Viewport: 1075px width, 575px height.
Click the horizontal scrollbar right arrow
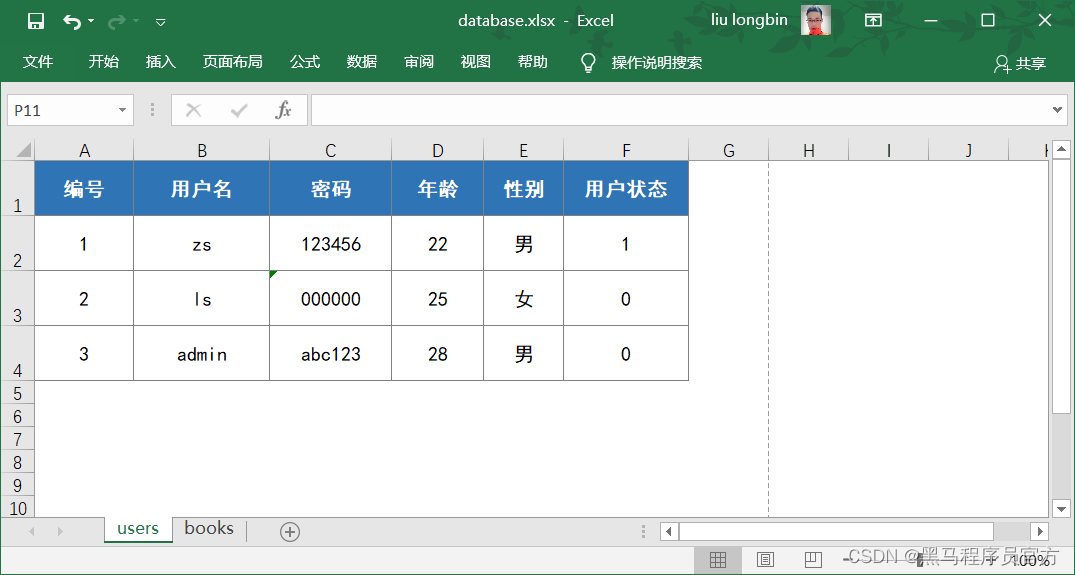tap(1040, 531)
